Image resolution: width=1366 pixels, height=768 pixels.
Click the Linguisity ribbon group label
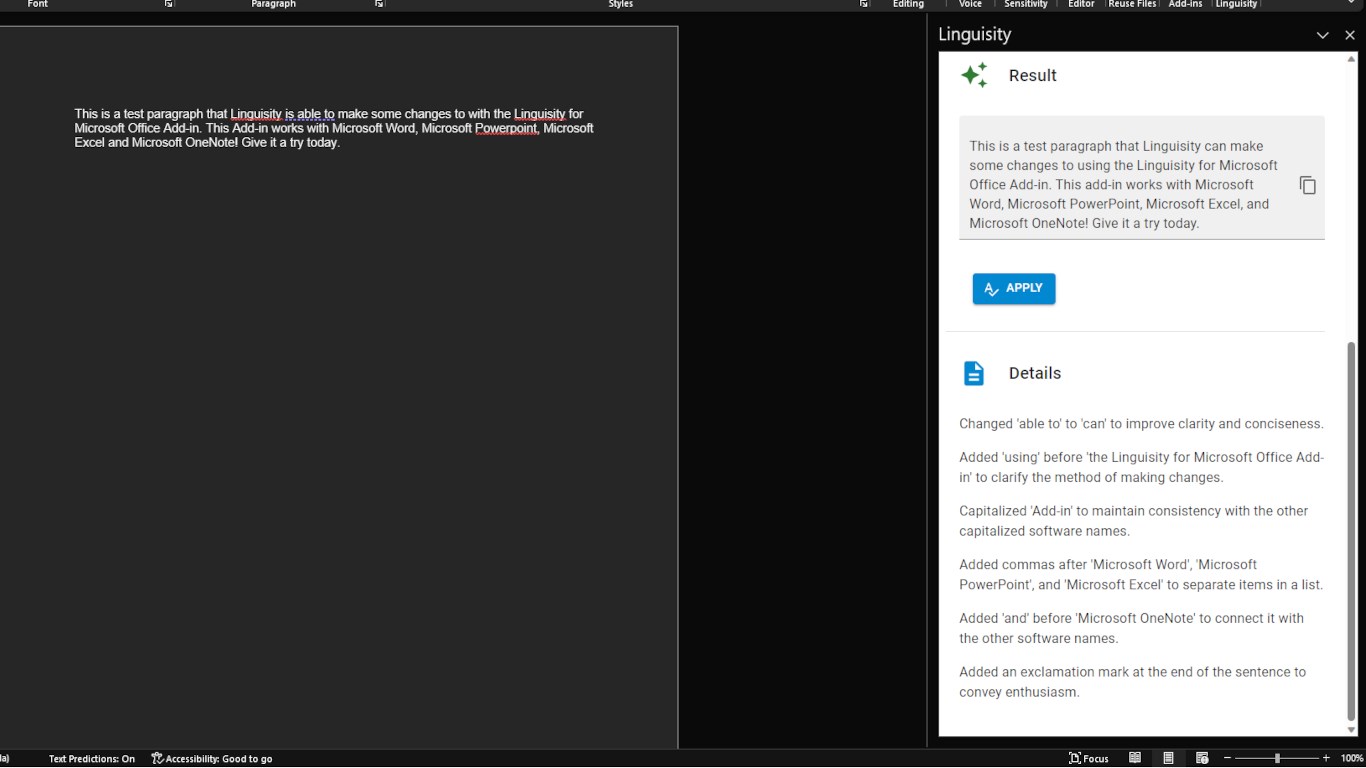1236,4
